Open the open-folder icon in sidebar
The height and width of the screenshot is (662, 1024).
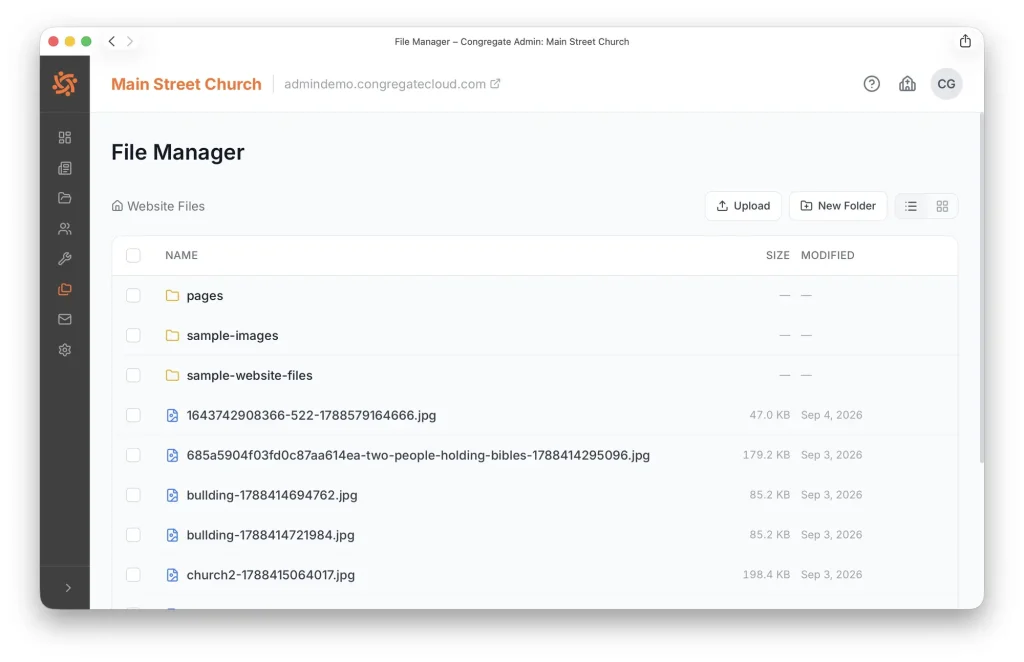point(65,198)
